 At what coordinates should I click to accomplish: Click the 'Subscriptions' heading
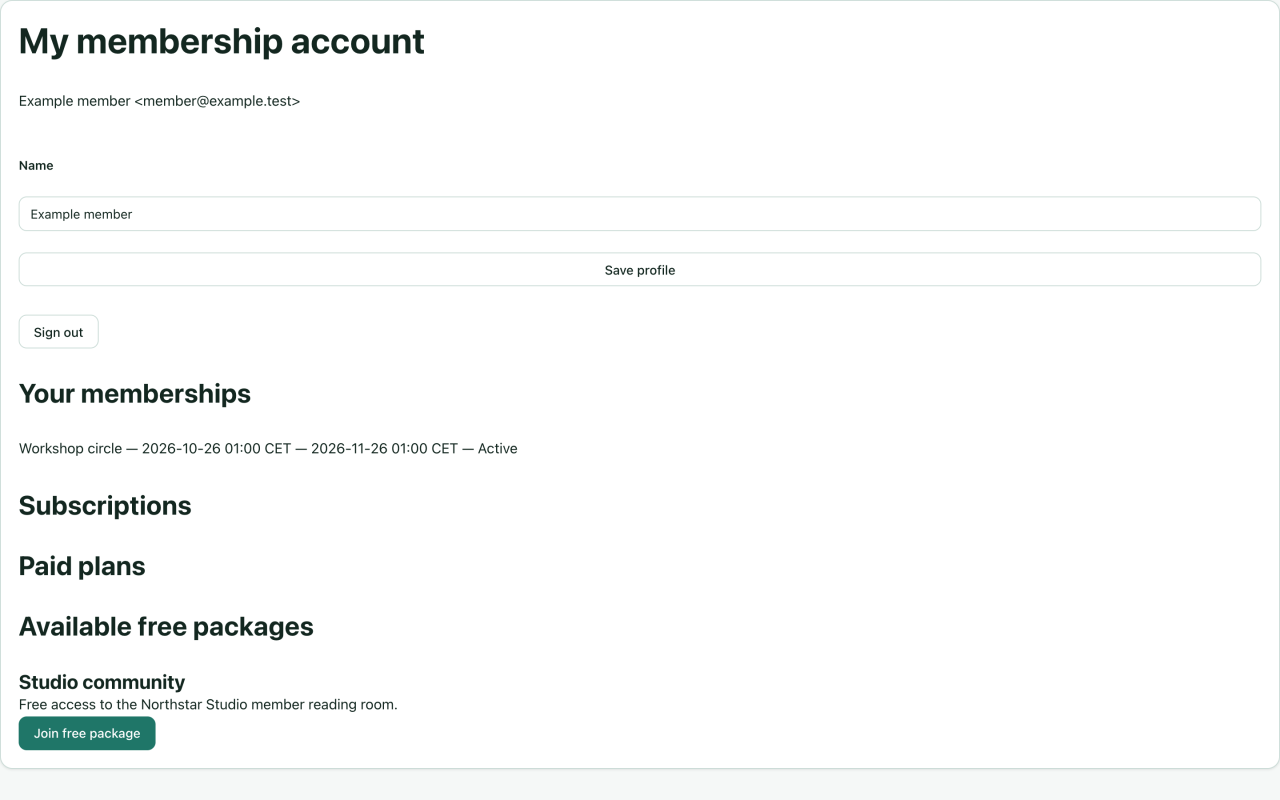105,506
